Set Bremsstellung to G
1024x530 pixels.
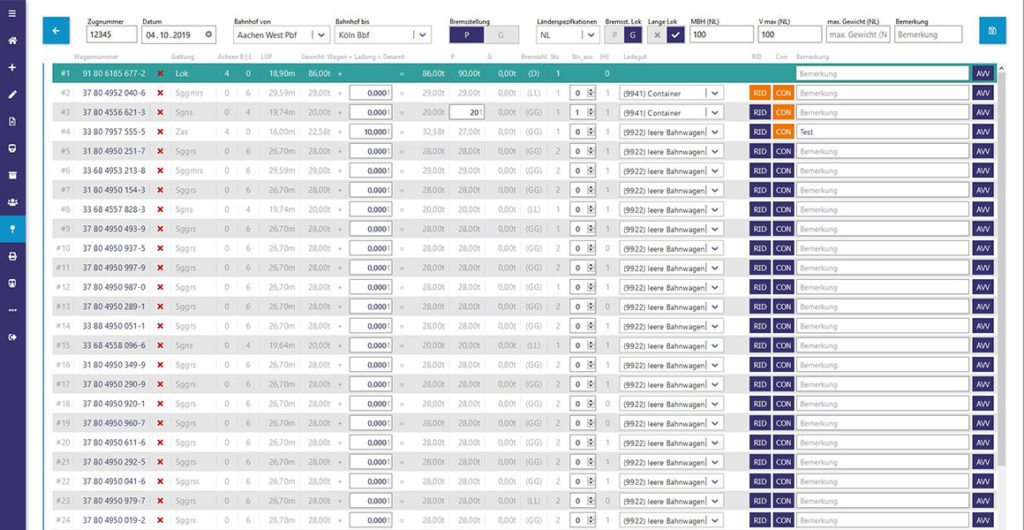click(x=501, y=34)
